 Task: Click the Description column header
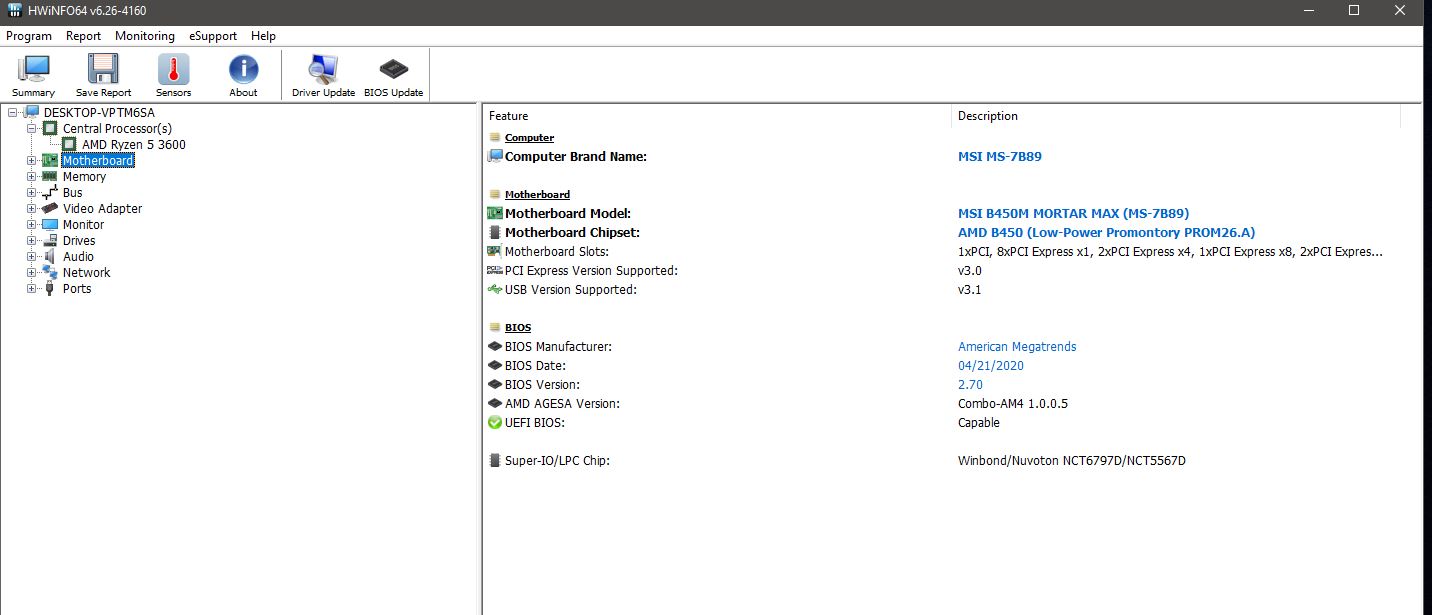point(1175,116)
